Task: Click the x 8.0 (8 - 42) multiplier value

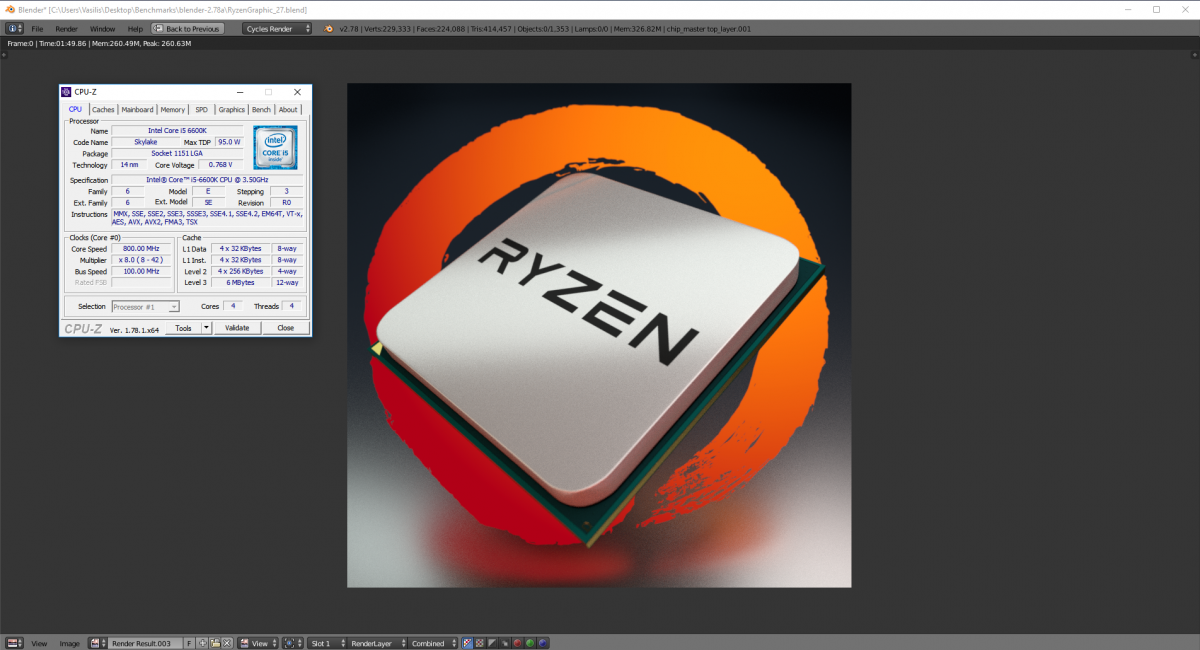Action: [x=141, y=260]
